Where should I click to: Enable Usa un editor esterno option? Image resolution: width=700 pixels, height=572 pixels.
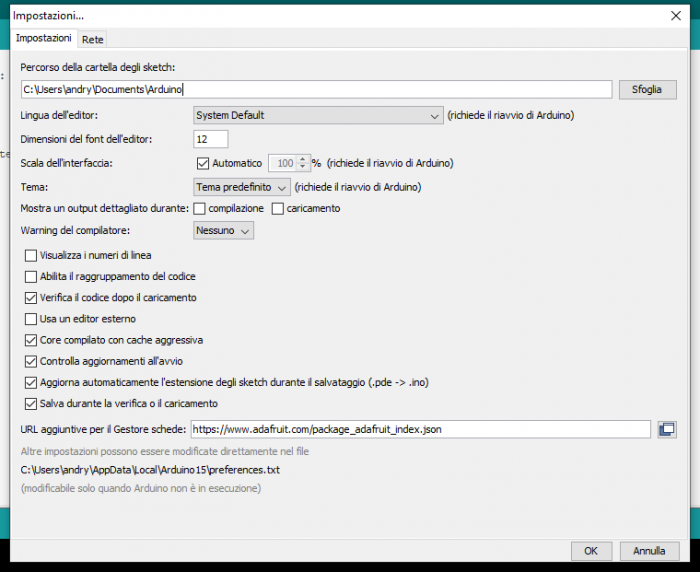click(x=30, y=318)
